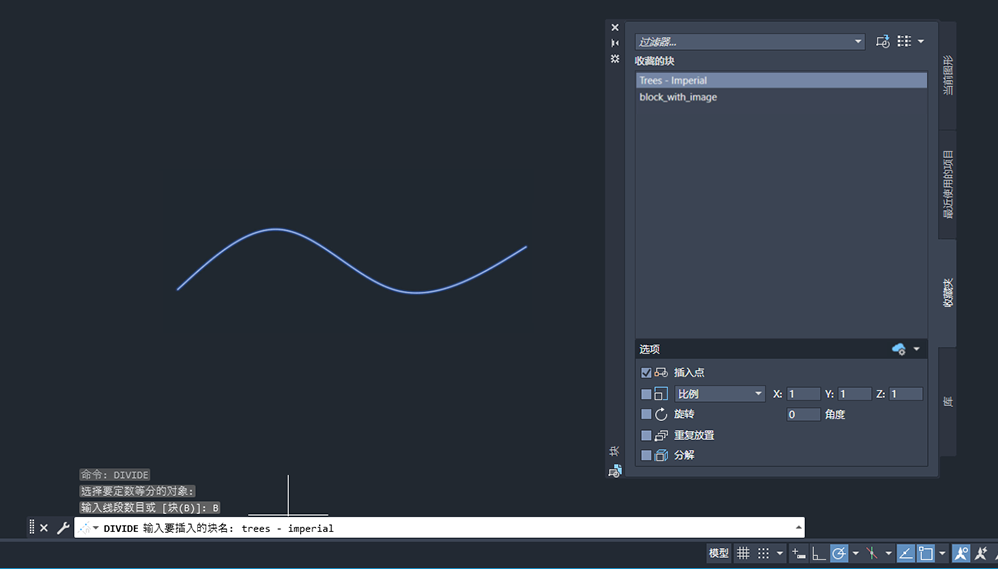The height and width of the screenshot is (569, 998).
Task: Click the rotation angle (角度) field
Action: tap(803, 414)
